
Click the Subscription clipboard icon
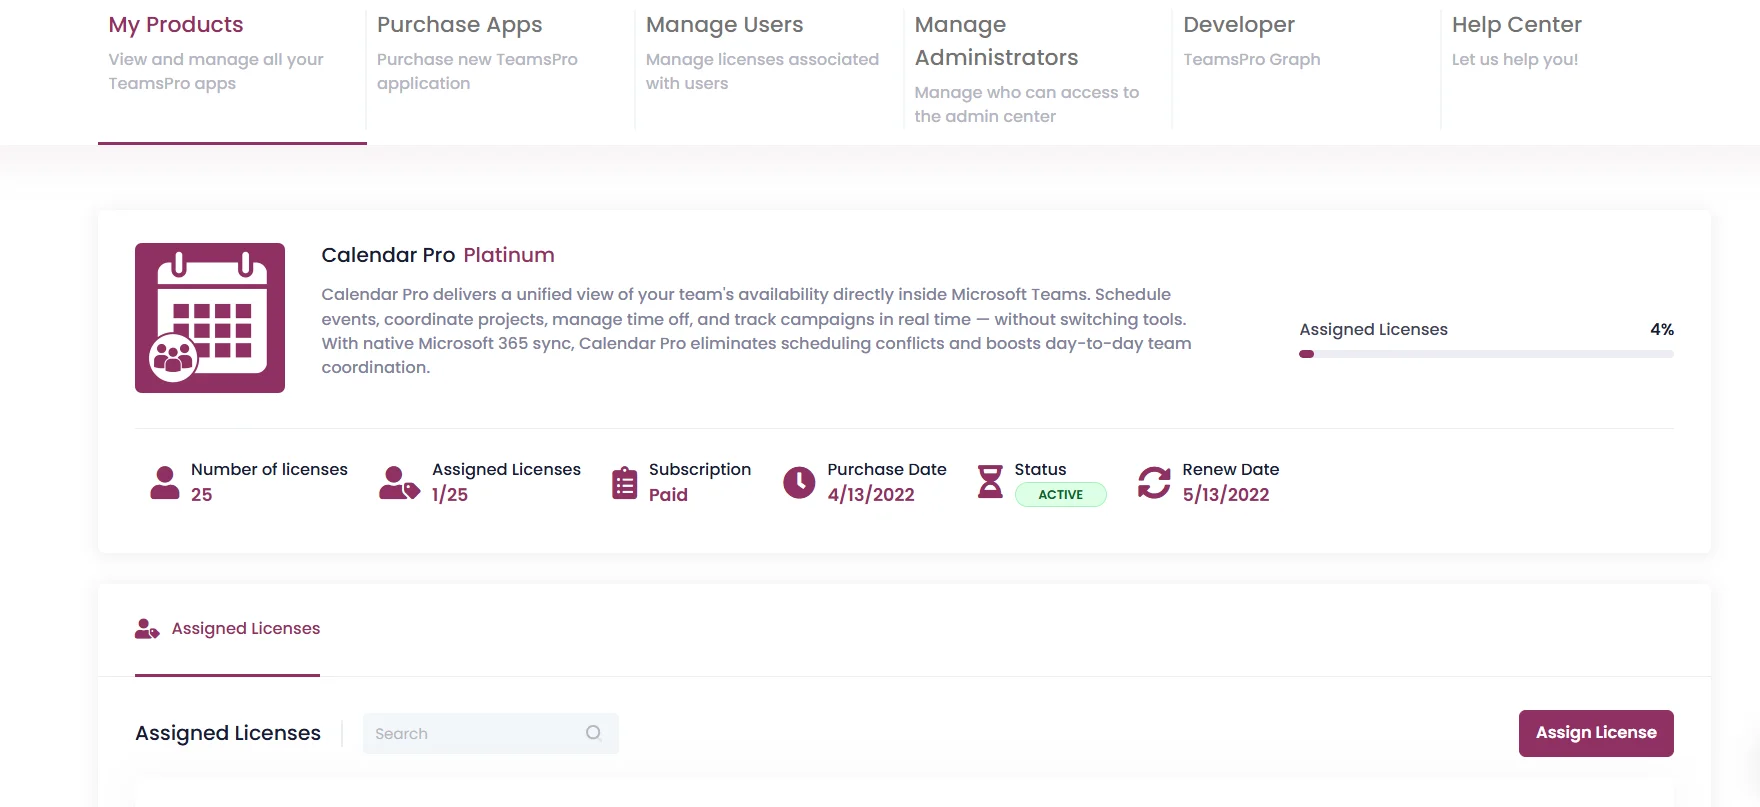click(624, 483)
